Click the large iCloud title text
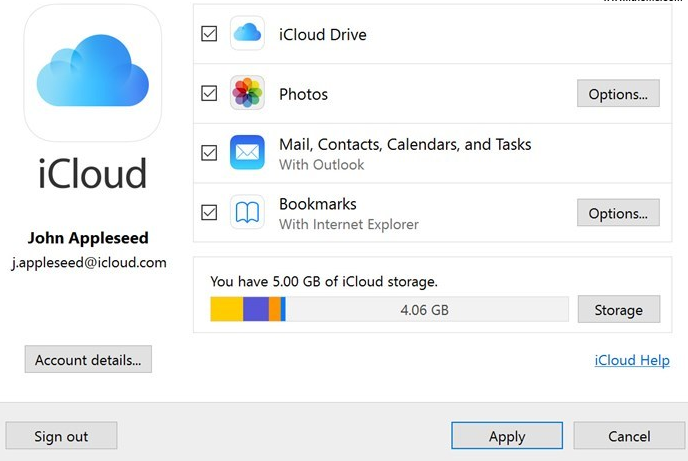The height and width of the screenshot is (461, 688). pyautogui.click(x=92, y=174)
